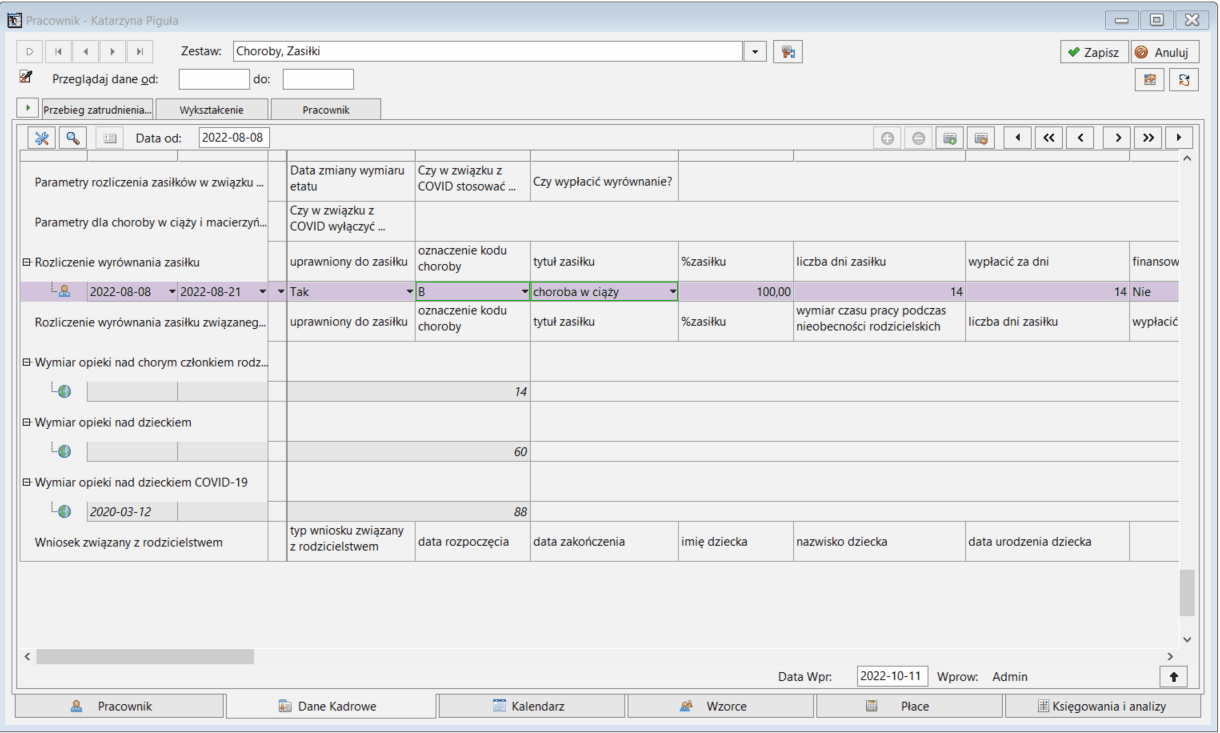Viewport: 1220px width, 733px height.
Task: Click the filled left triangle grid navigation button
Action: pyautogui.click(x=1018, y=138)
